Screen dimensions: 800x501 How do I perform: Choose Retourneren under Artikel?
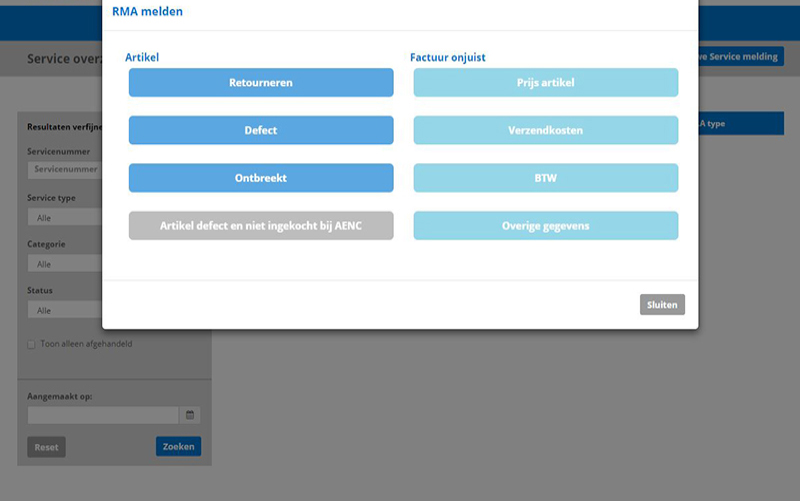click(261, 83)
